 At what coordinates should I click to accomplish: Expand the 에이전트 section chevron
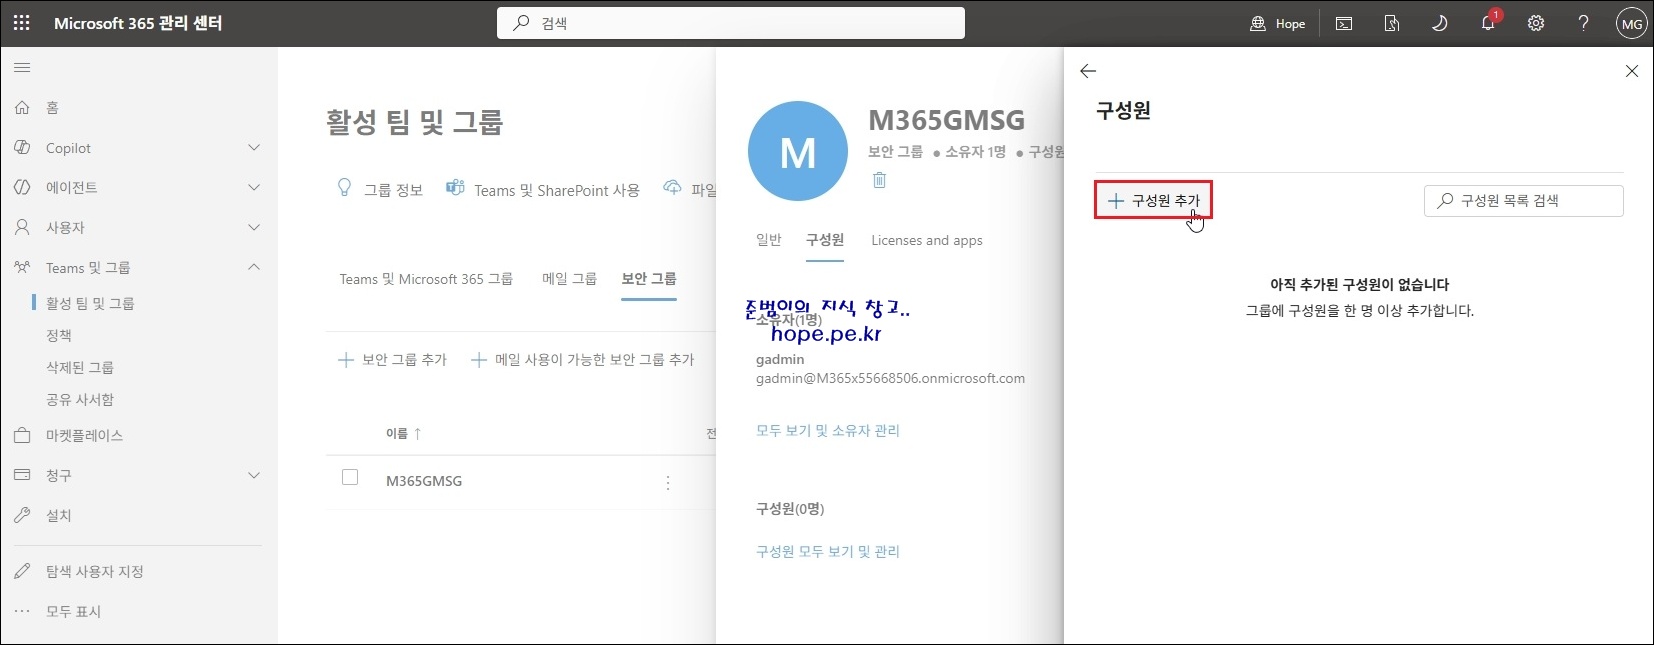pos(254,187)
